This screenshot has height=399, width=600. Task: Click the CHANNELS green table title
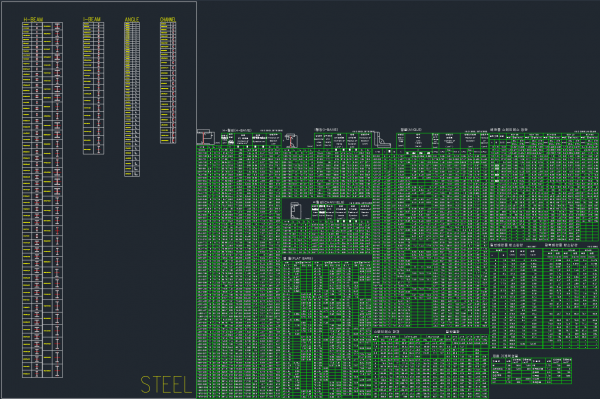pyautogui.click(x=328, y=202)
